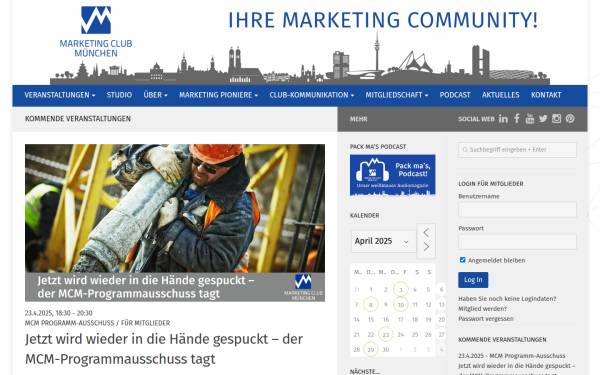Click the Haben Sie noch keine Logindaten? text
600x375 pixels.
(x=507, y=298)
